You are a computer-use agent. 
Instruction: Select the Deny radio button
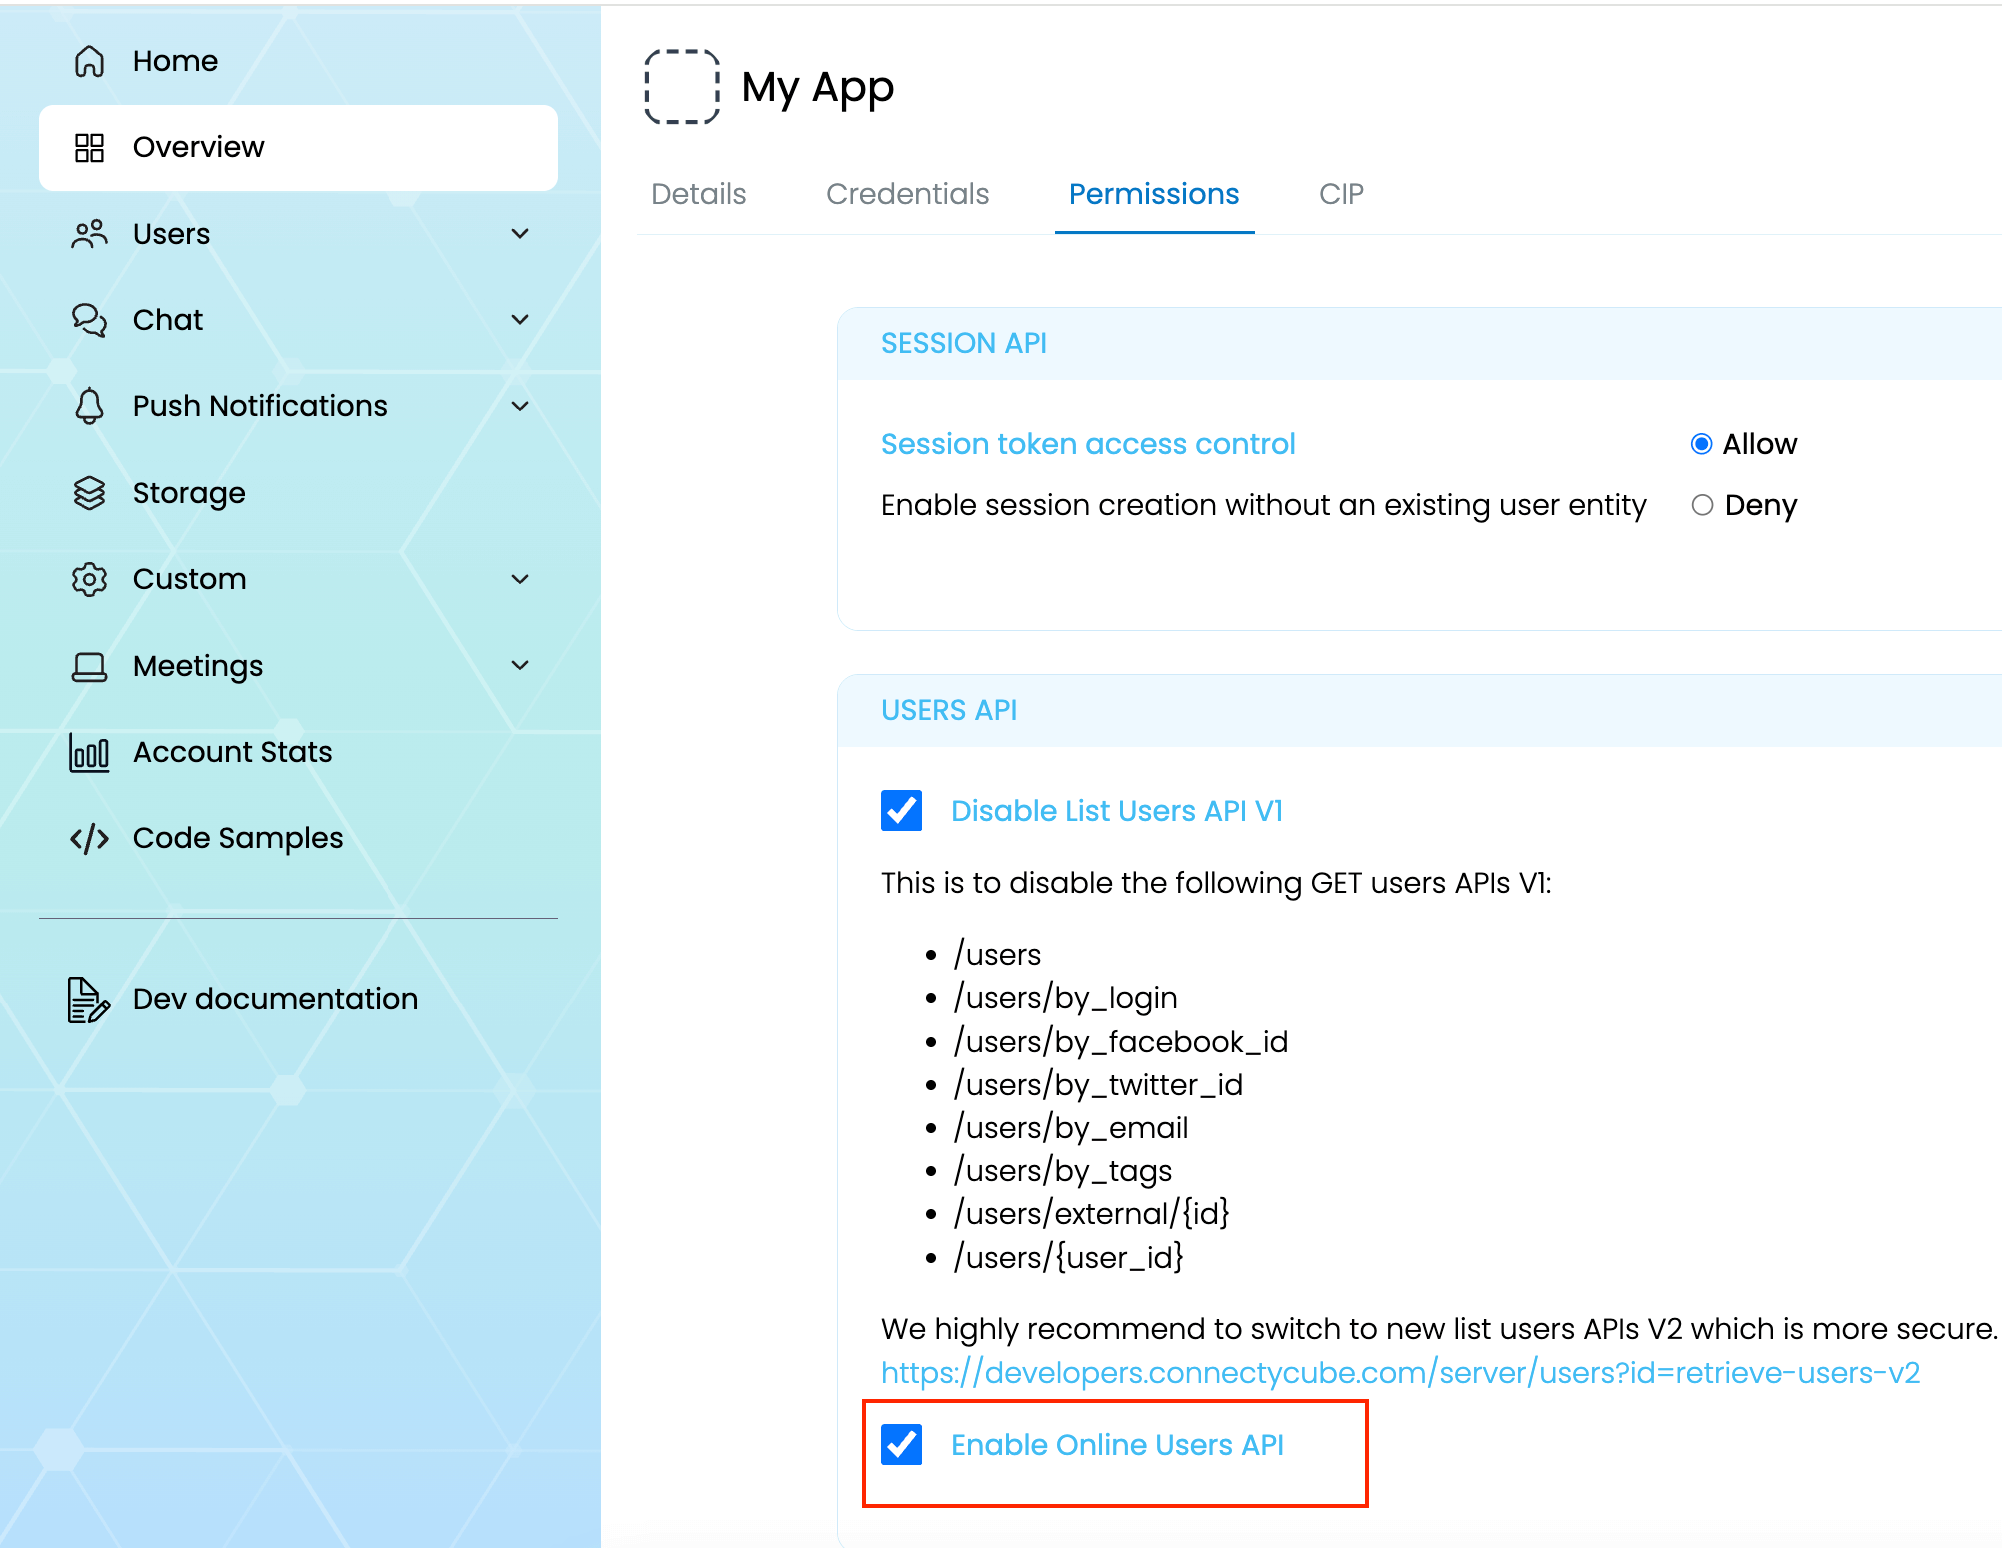pos(1702,506)
